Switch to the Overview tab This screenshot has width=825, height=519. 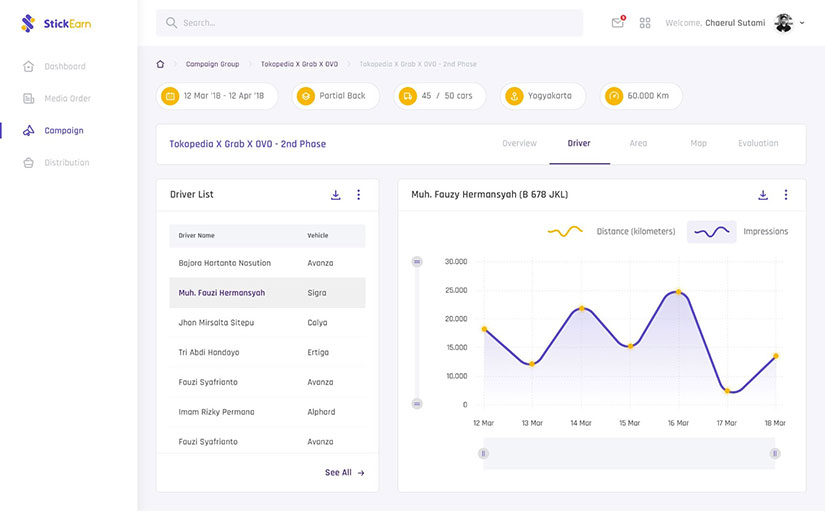[x=519, y=144]
